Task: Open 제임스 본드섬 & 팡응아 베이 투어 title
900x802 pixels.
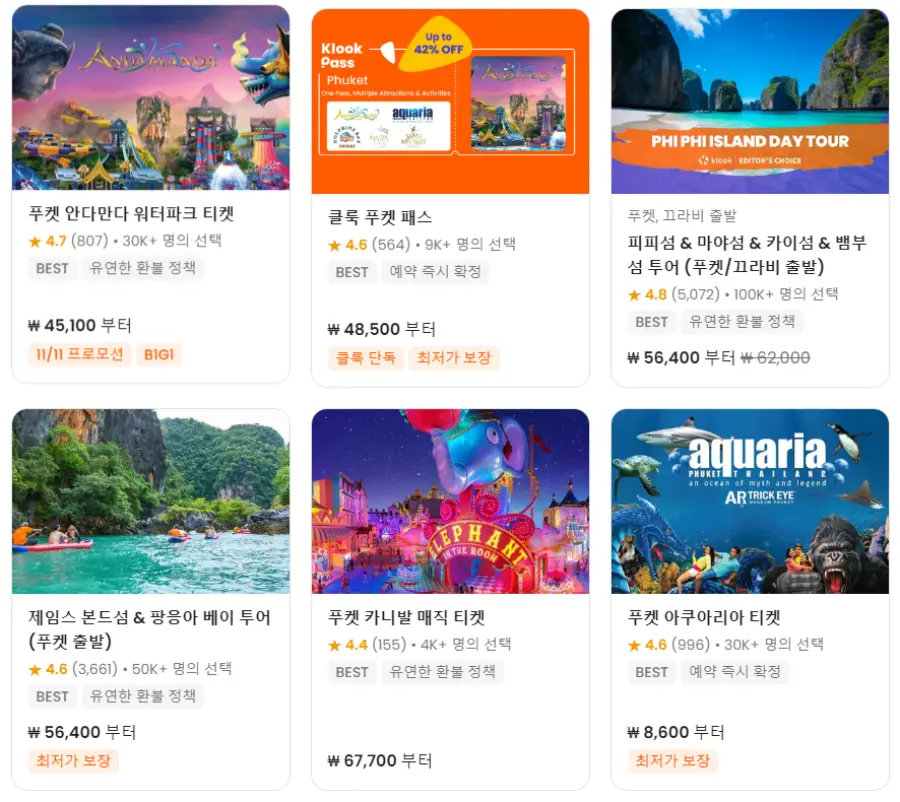Action: [x=149, y=629]
